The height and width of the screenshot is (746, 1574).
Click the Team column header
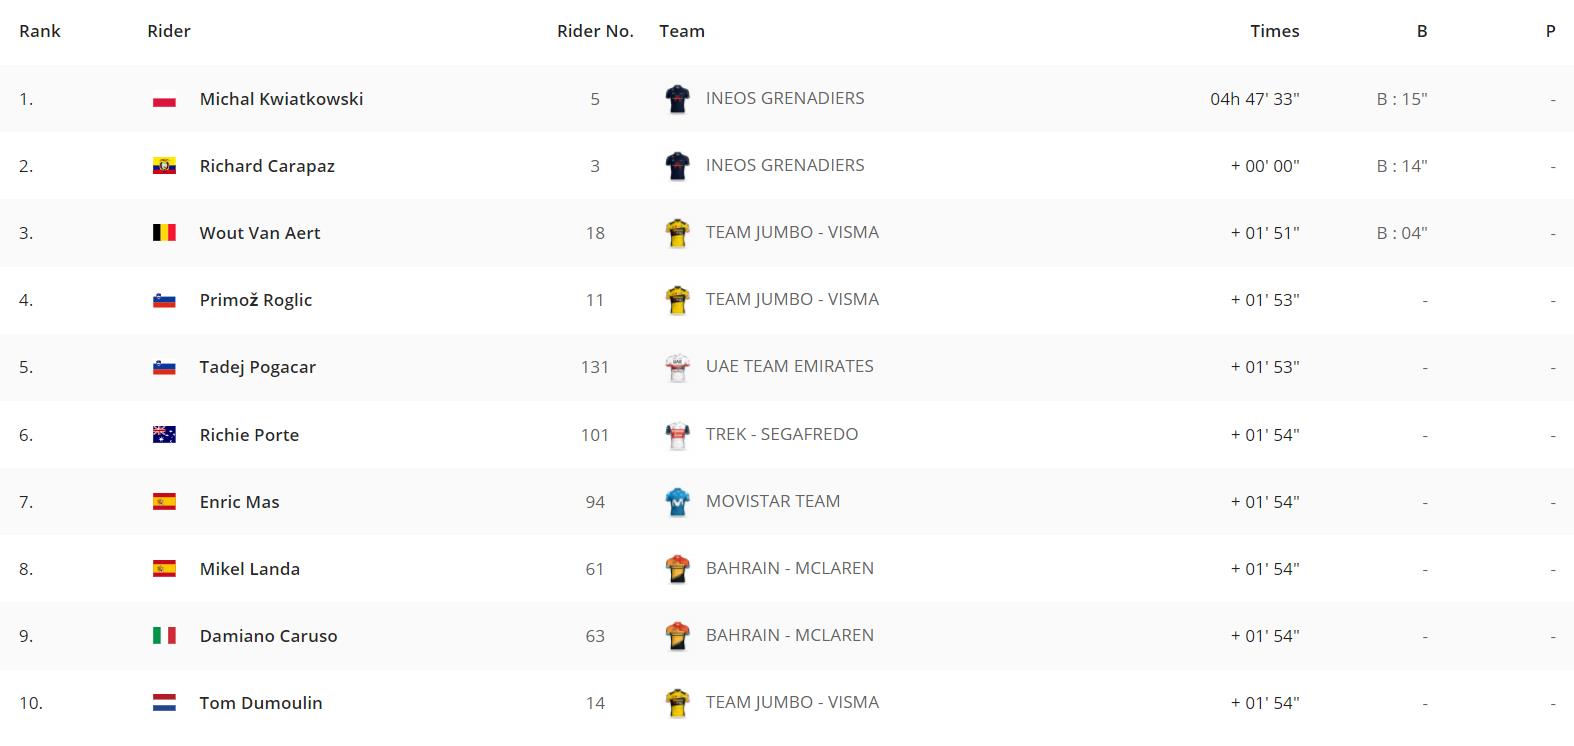[x=682, y=31]
